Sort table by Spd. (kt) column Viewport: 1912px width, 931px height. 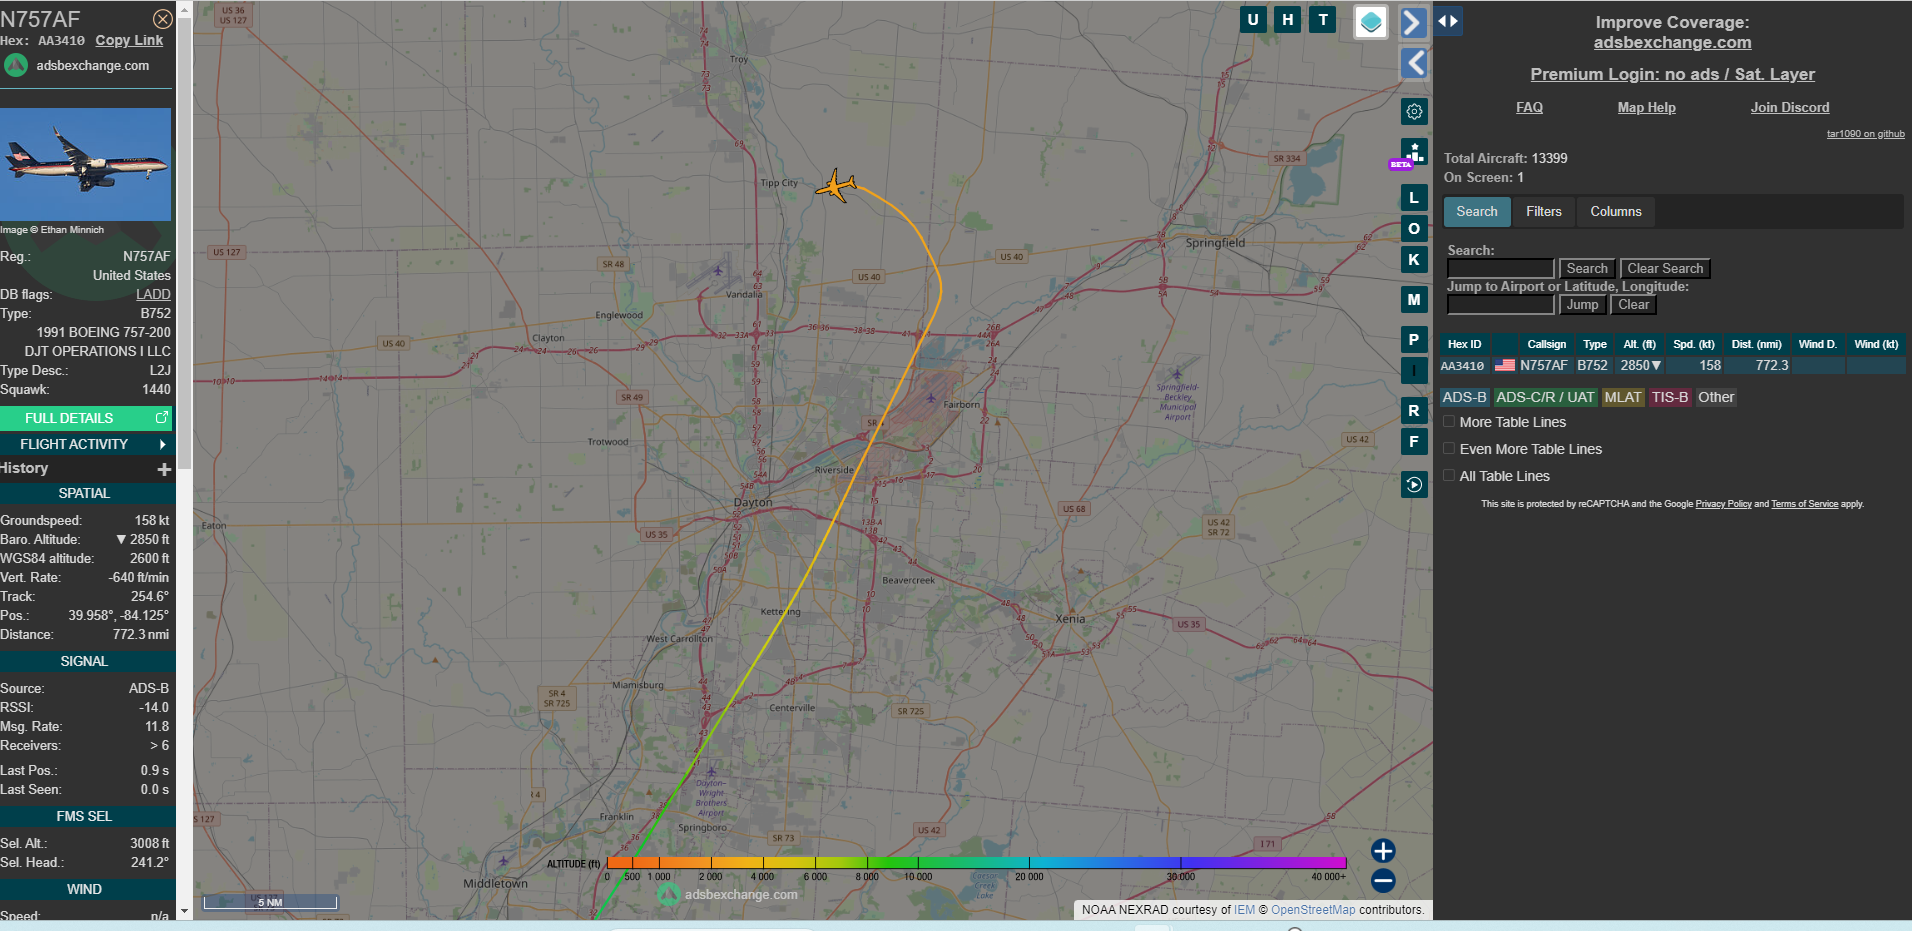pos(1694,344)
